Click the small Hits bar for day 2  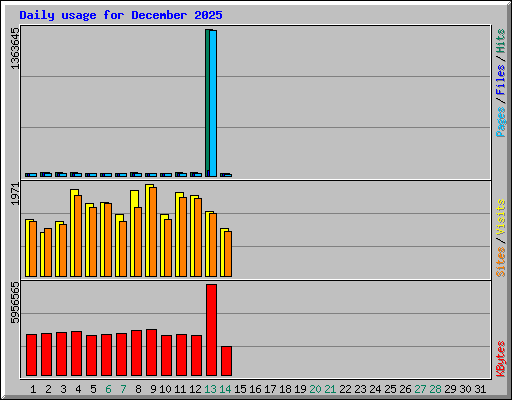point(42,174)
